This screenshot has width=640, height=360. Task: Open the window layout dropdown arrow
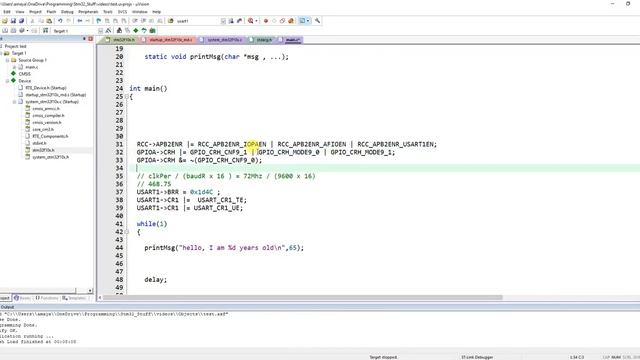(308, 21)
